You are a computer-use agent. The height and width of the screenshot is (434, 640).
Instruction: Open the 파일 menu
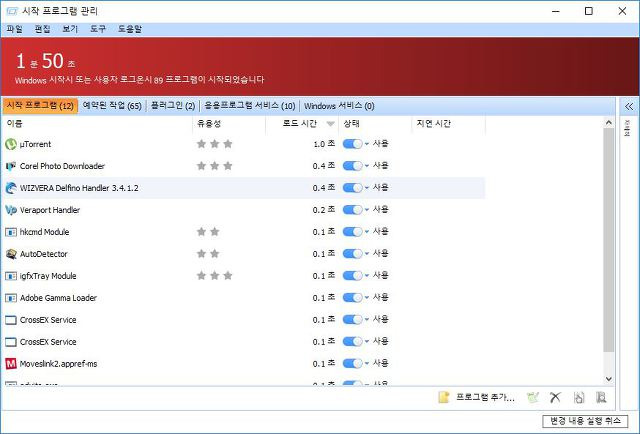(15, 29)
